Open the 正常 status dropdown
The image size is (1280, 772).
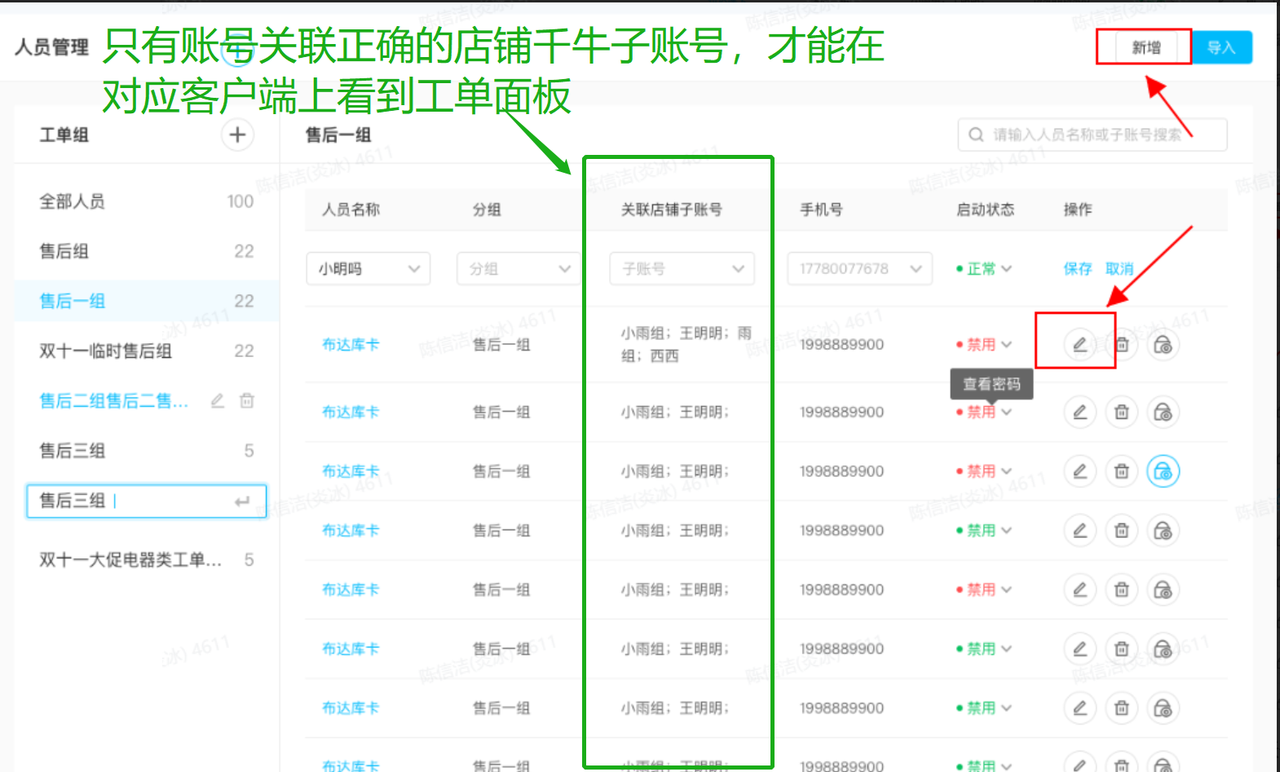pos(984,269)
